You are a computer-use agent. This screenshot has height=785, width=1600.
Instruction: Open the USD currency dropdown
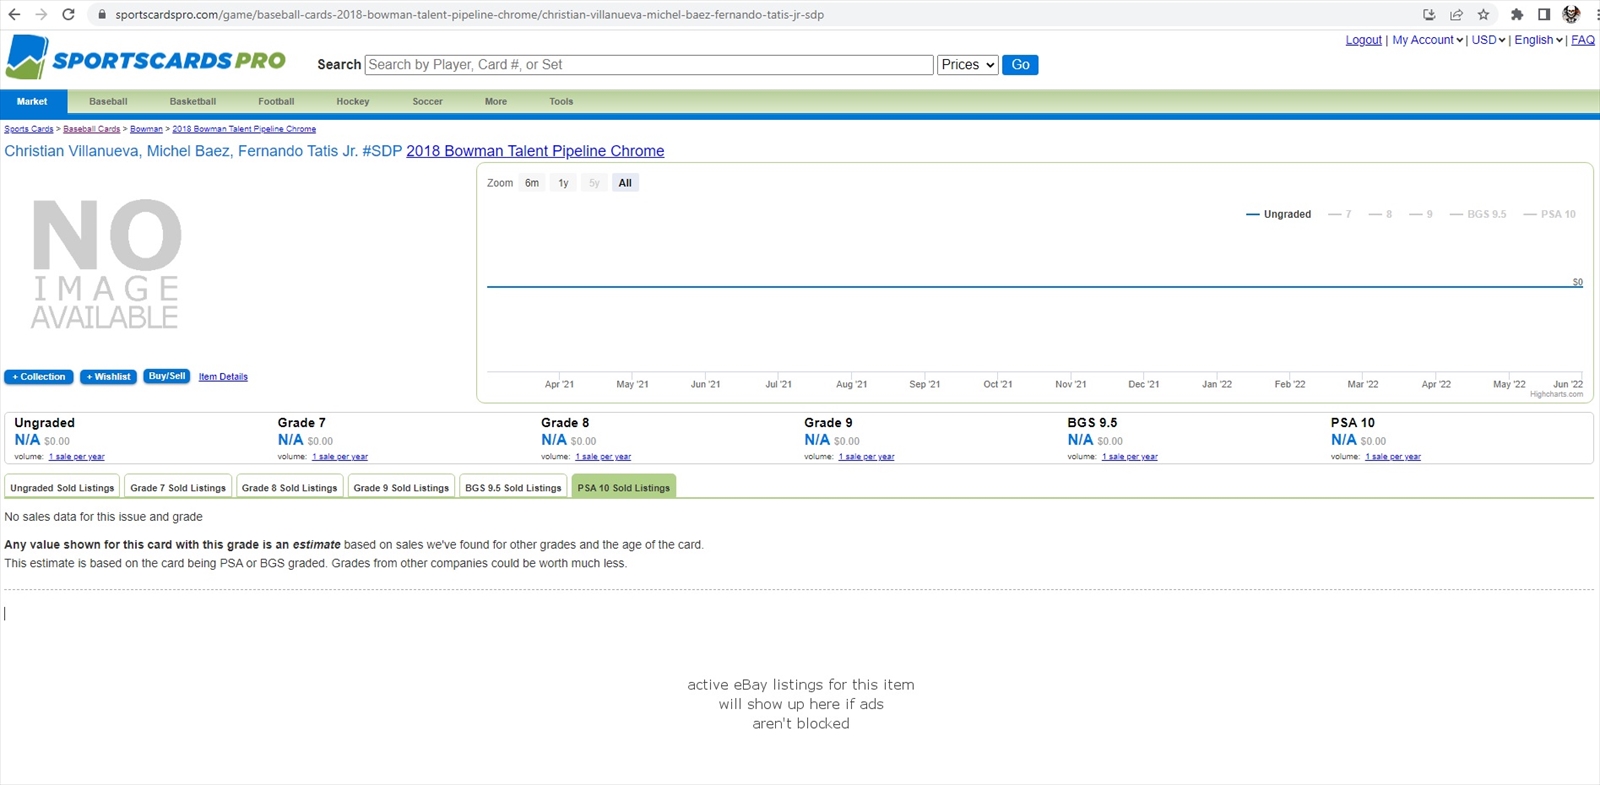[1488, 40]
